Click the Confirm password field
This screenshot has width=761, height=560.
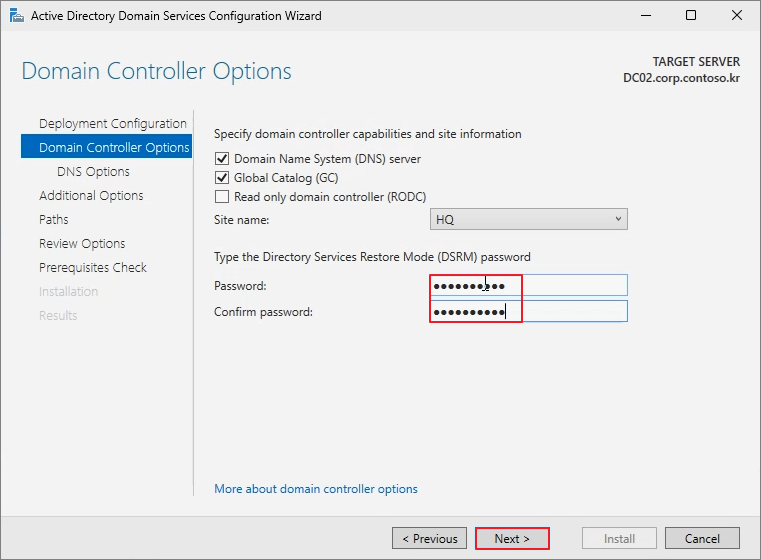pyautogui.click(x=529, y=312)
